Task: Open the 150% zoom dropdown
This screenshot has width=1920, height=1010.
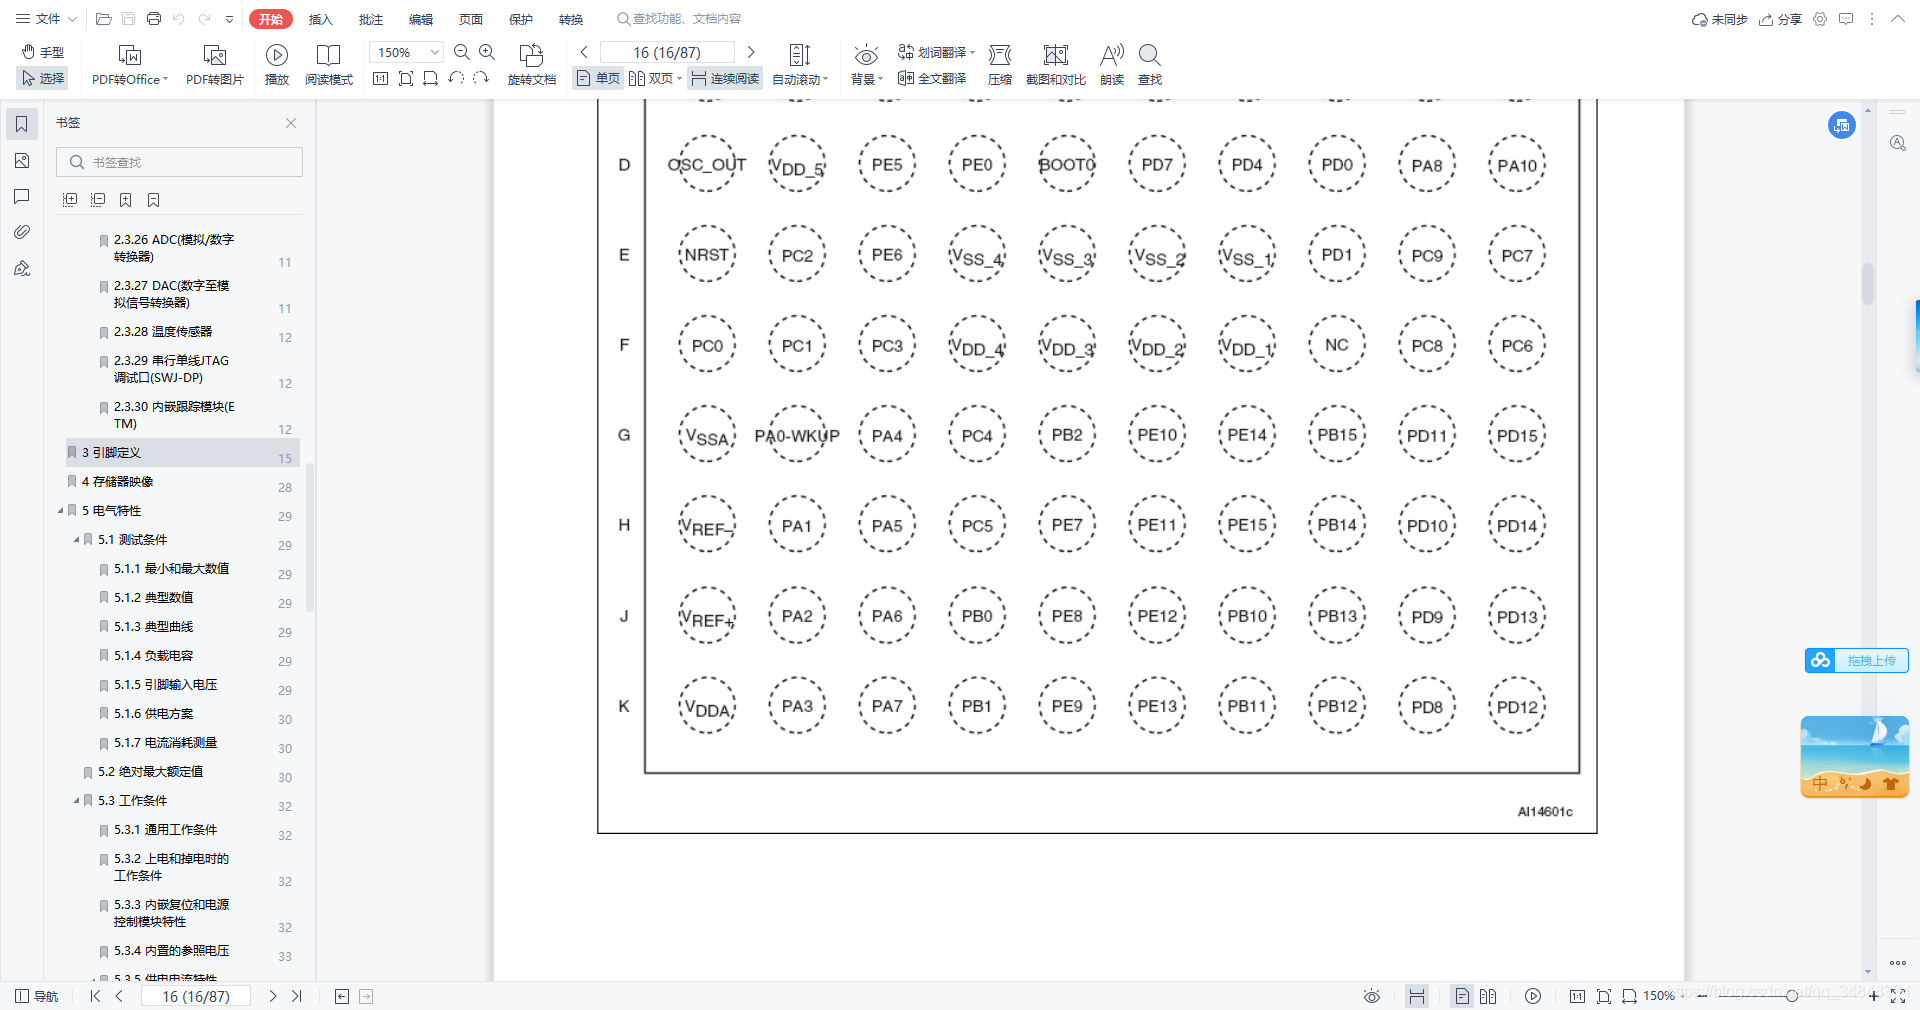Action: point(435,52)
